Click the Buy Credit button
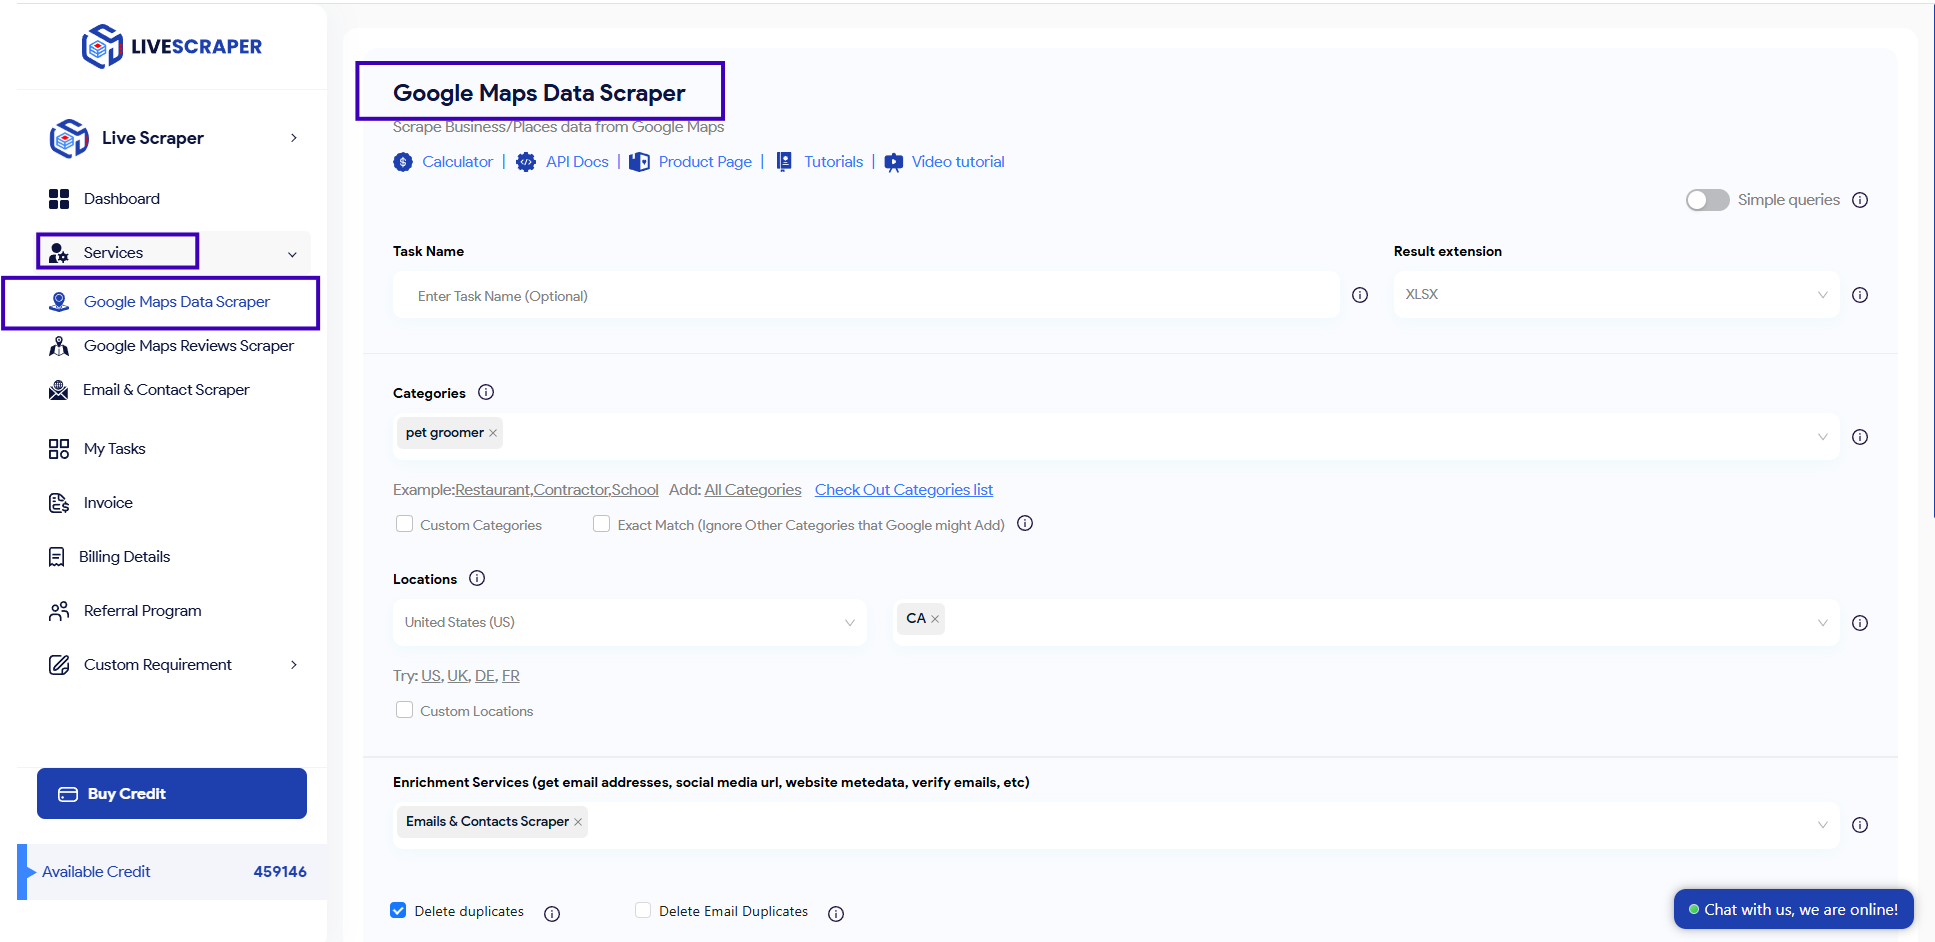Screen dimensions: 1935x942 172,794
